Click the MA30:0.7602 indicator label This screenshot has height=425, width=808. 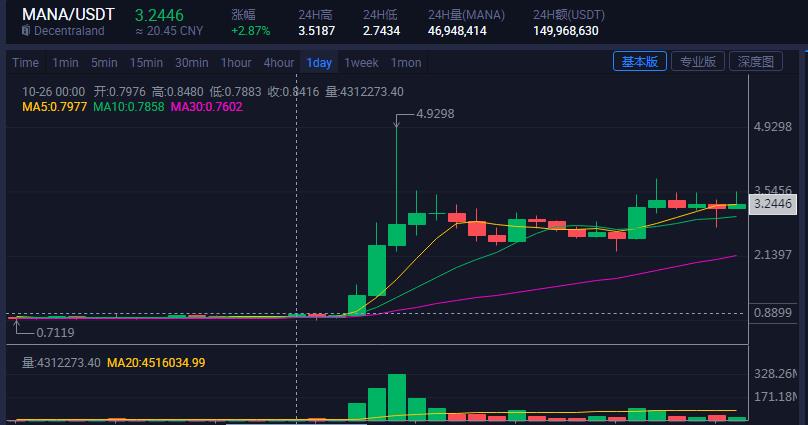[207, 107]
